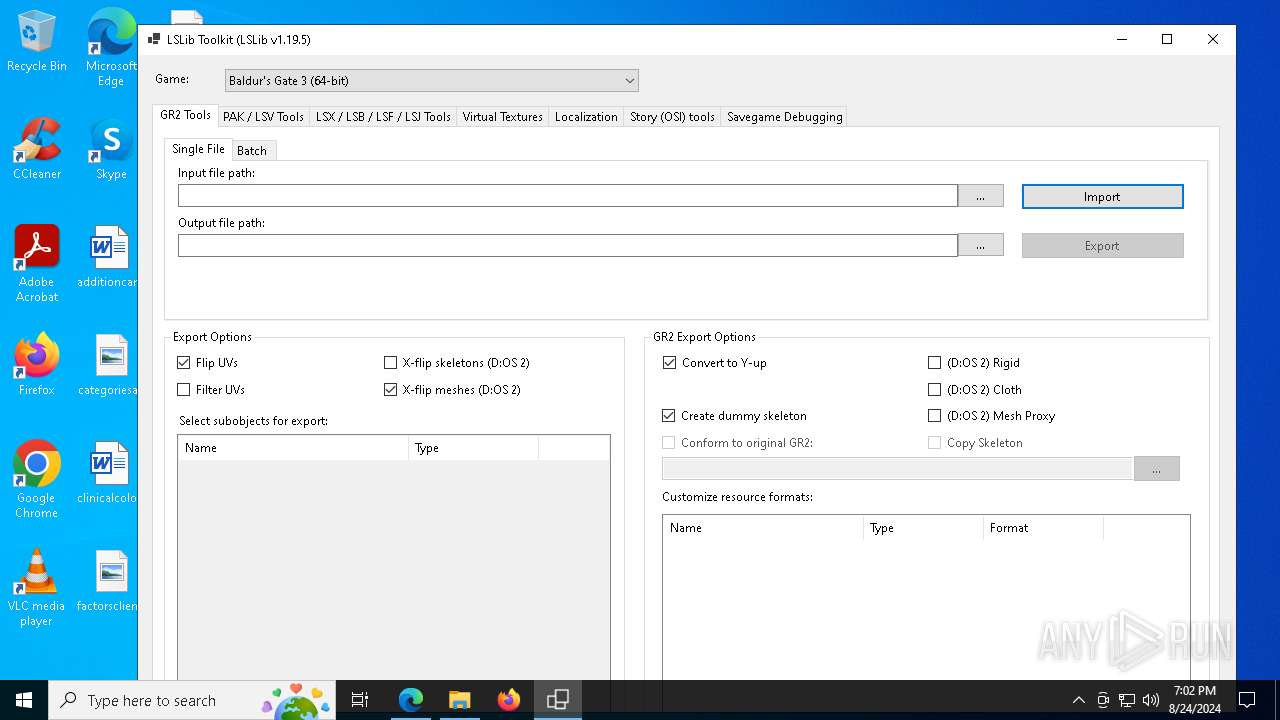Open File Explorer from the taskbar
The height and width of the screenshot is (720, 1280).
pos(459,700)
